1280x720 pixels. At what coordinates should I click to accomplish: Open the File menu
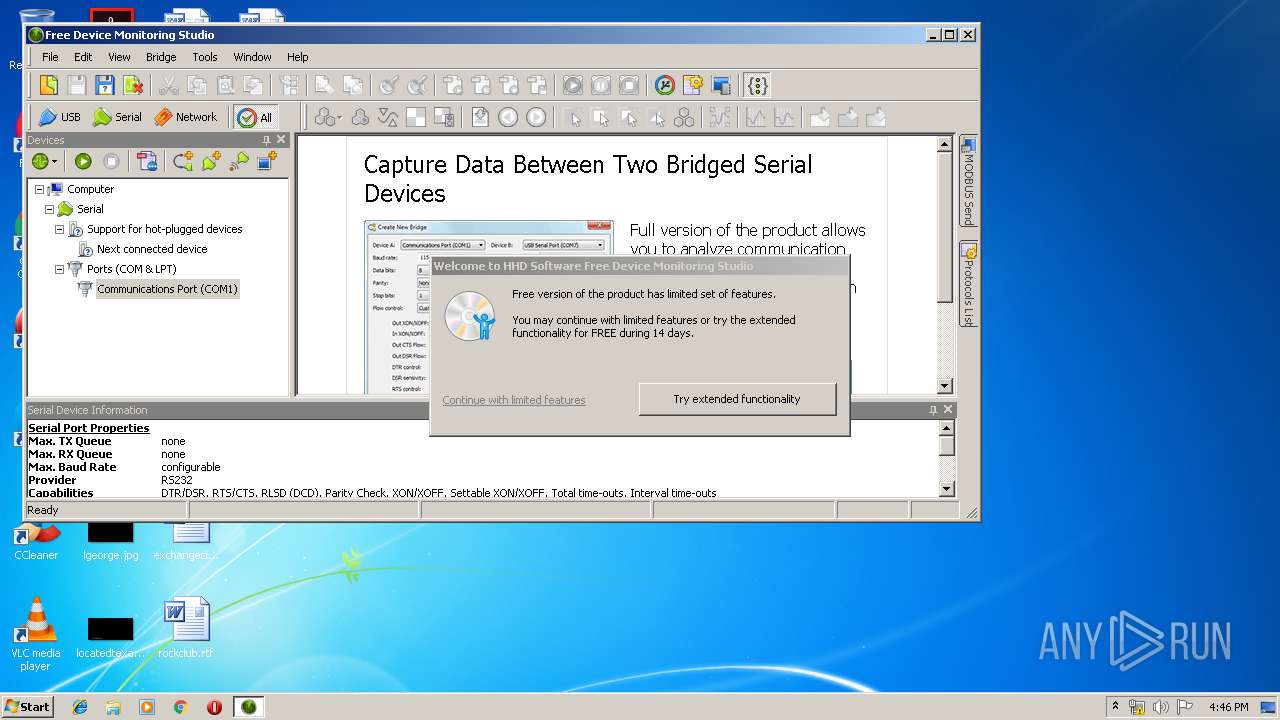click(50, 57)
